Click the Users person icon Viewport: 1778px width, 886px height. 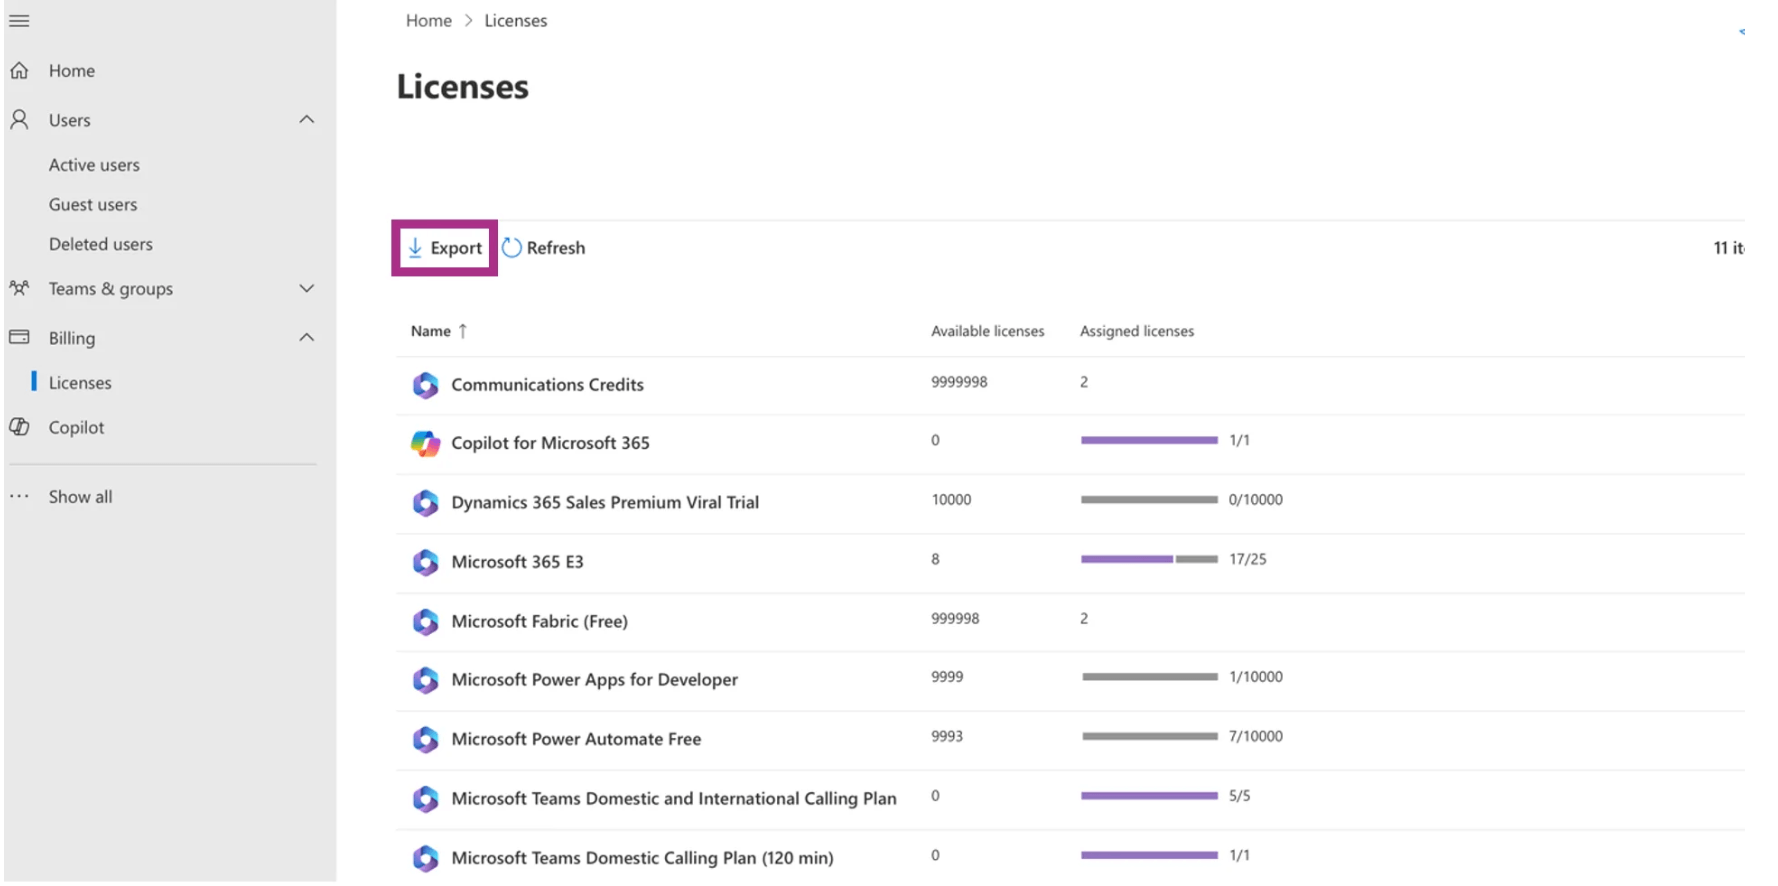pos(19,120)
